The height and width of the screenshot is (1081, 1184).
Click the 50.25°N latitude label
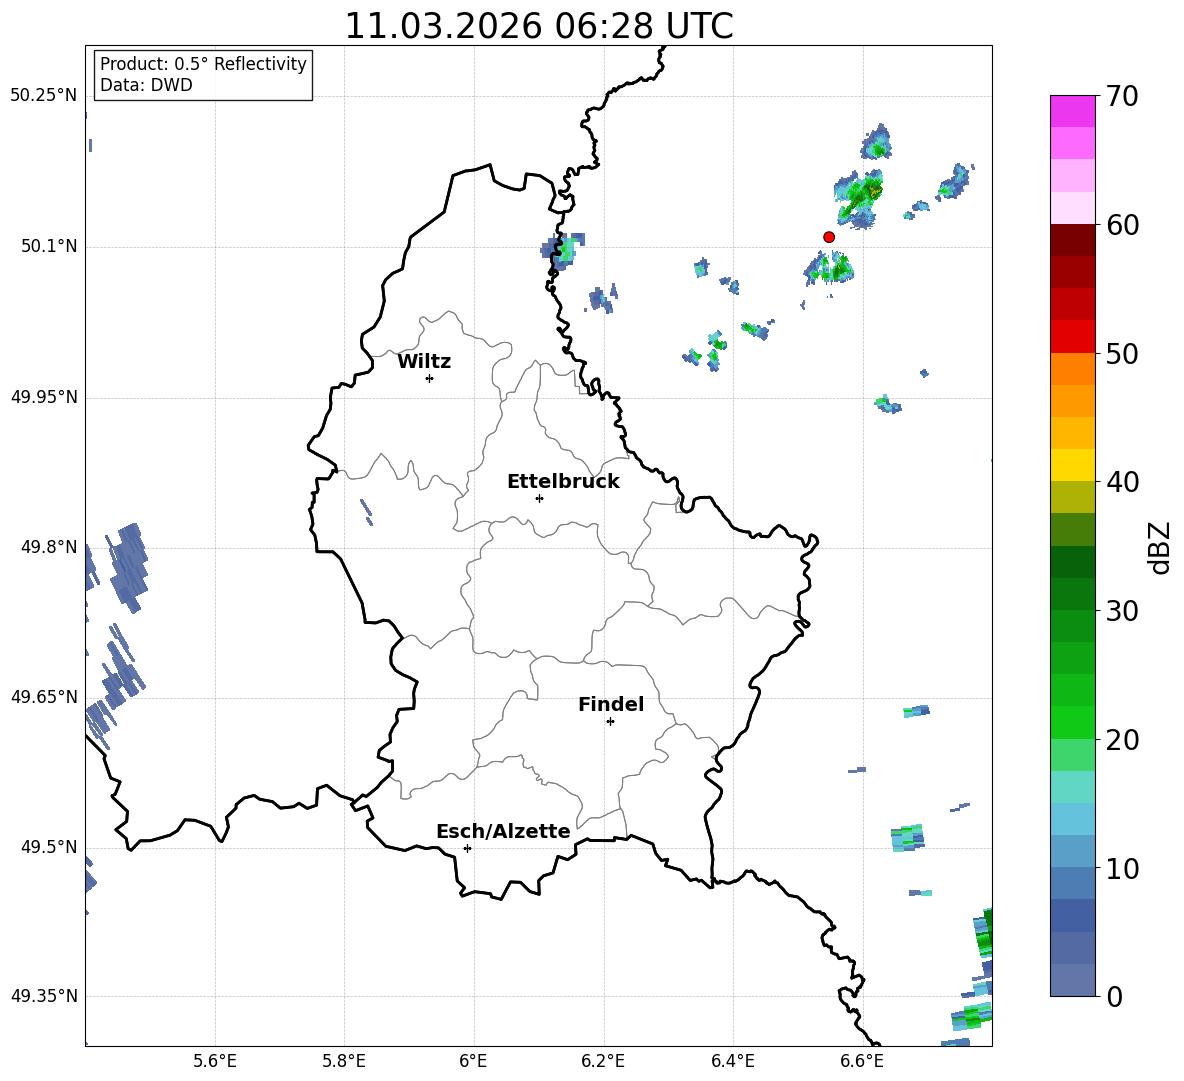click(x=44, y=96)
